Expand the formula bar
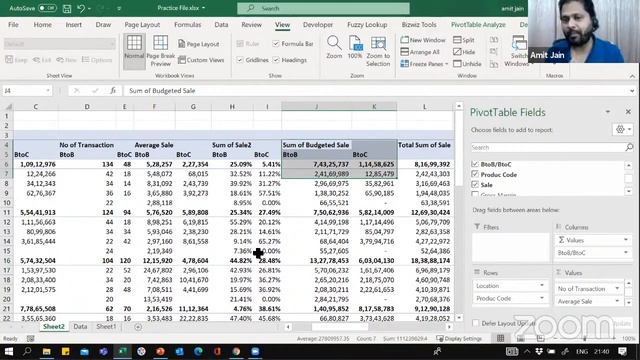This screenshot has height=360, width=640. tap(632, 91)
